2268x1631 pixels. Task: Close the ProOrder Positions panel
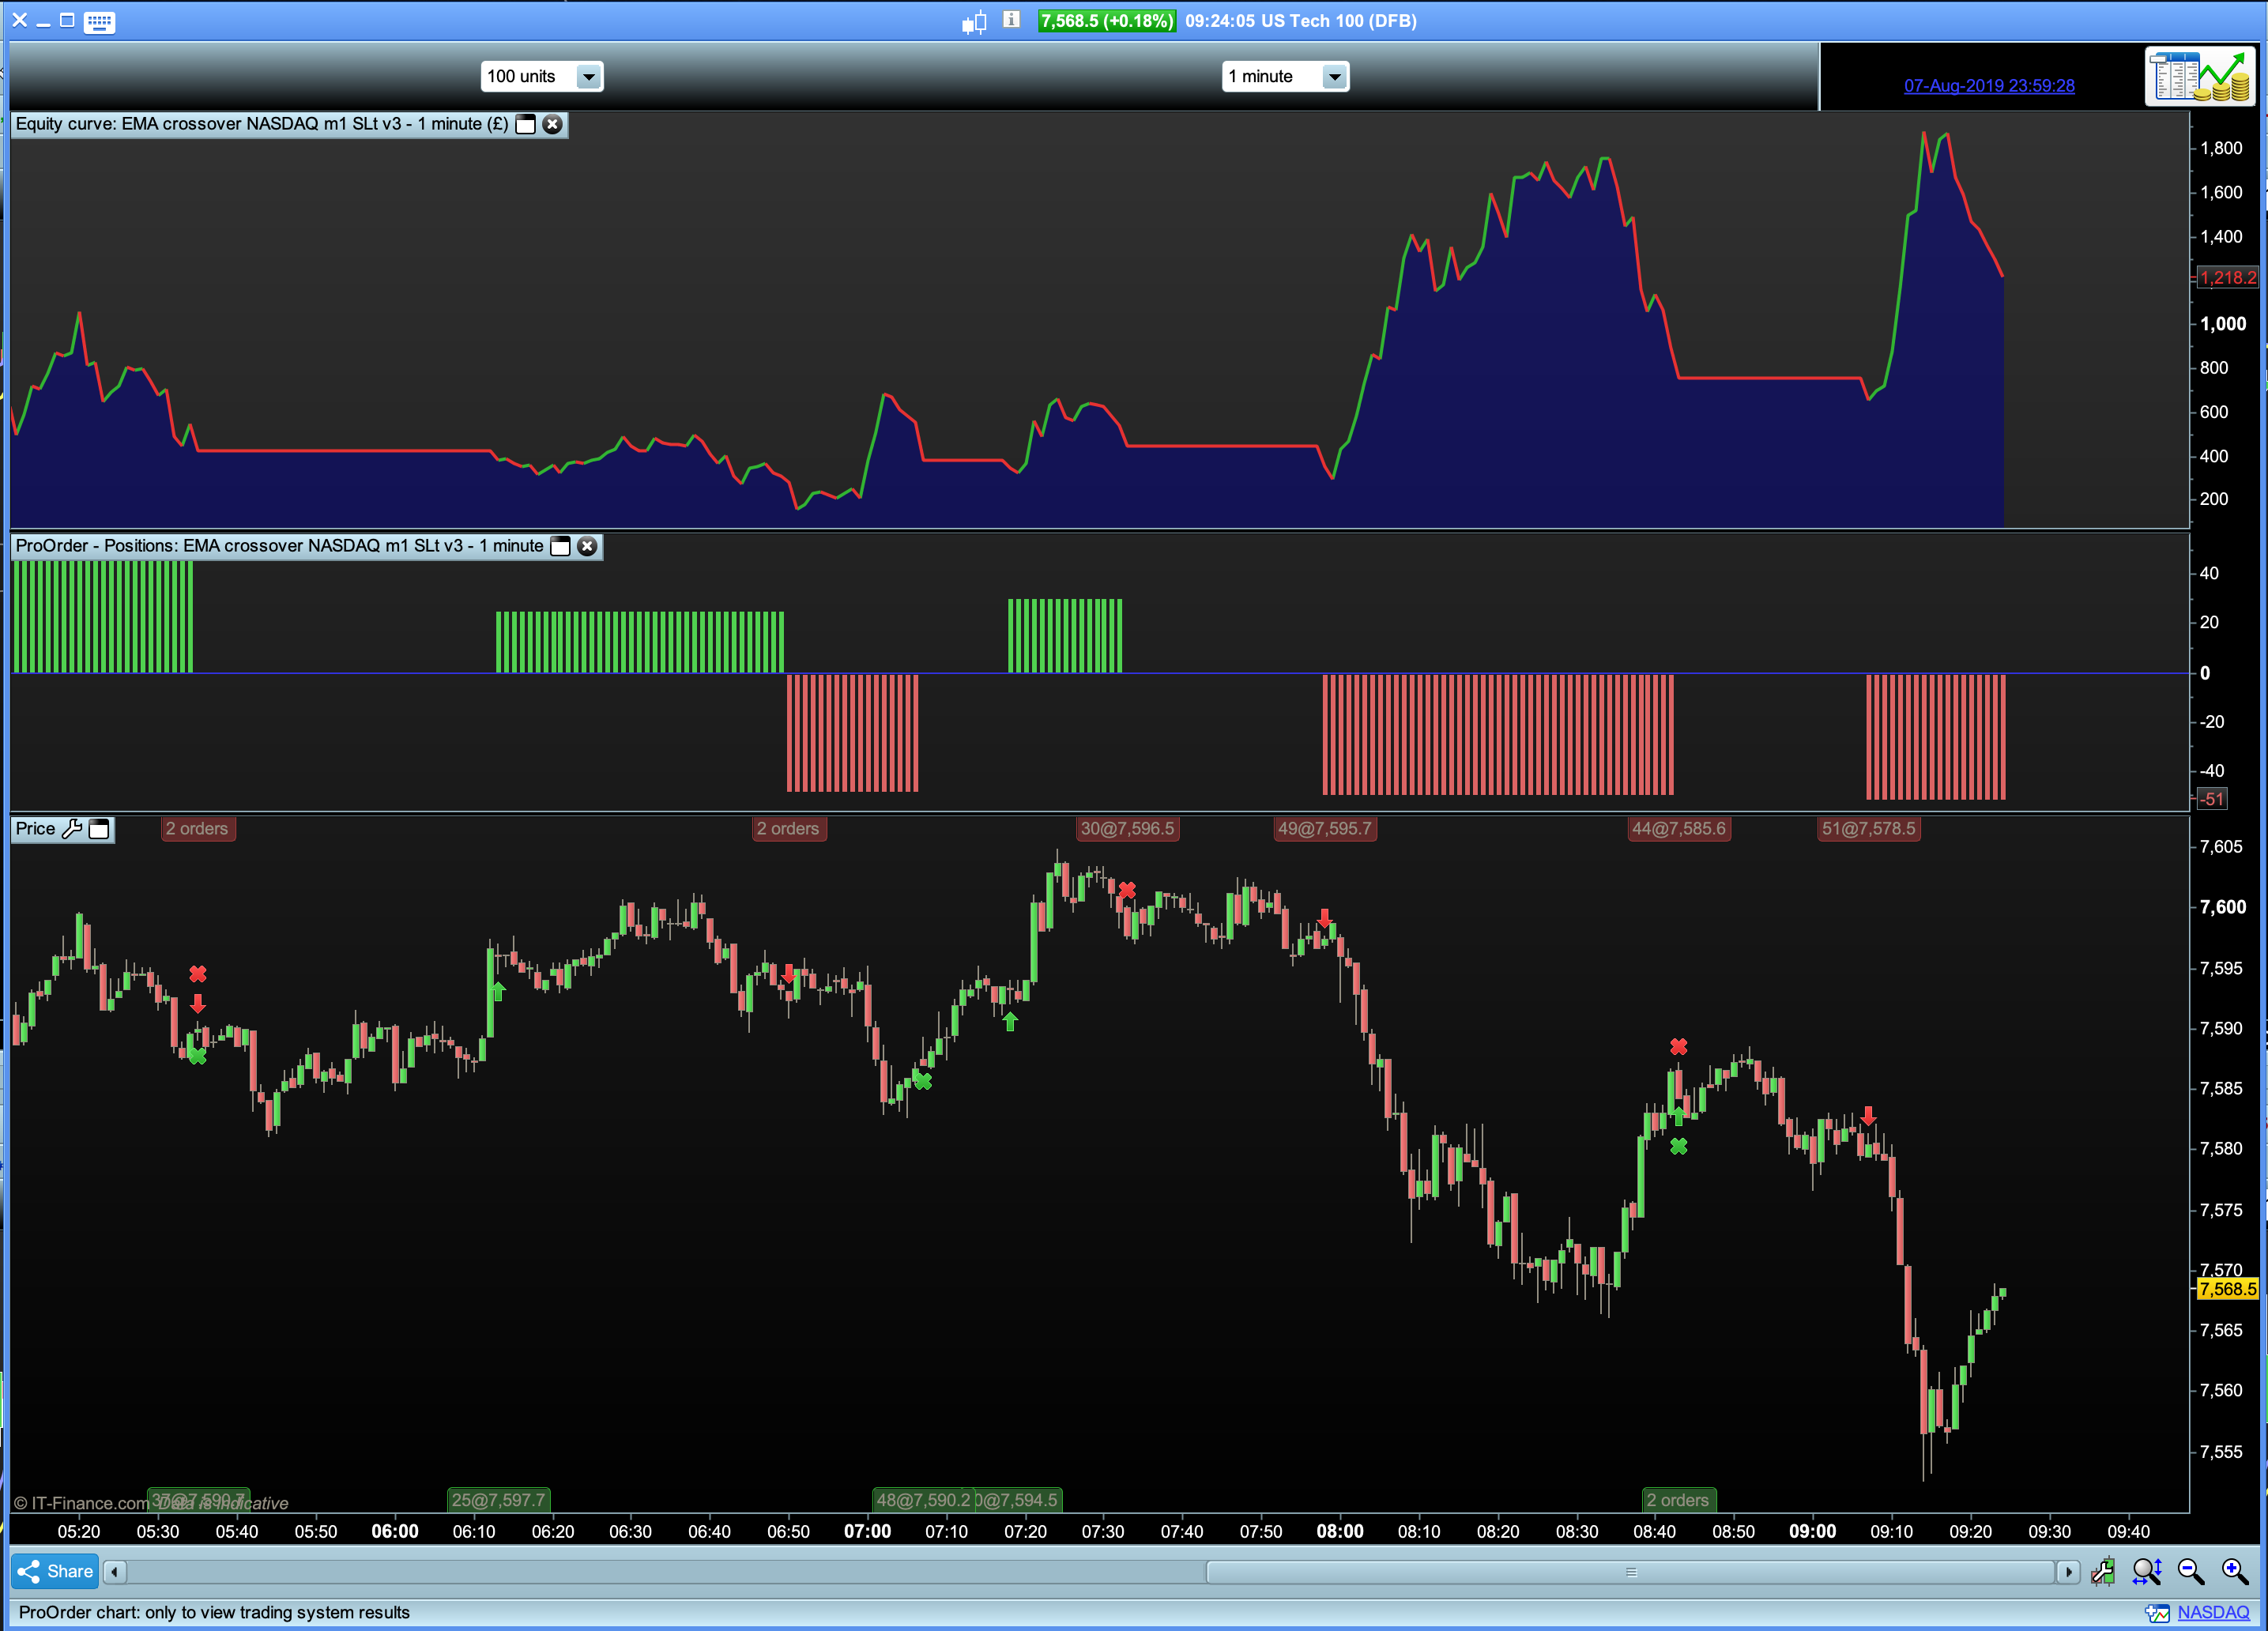(x=588, y=546)
